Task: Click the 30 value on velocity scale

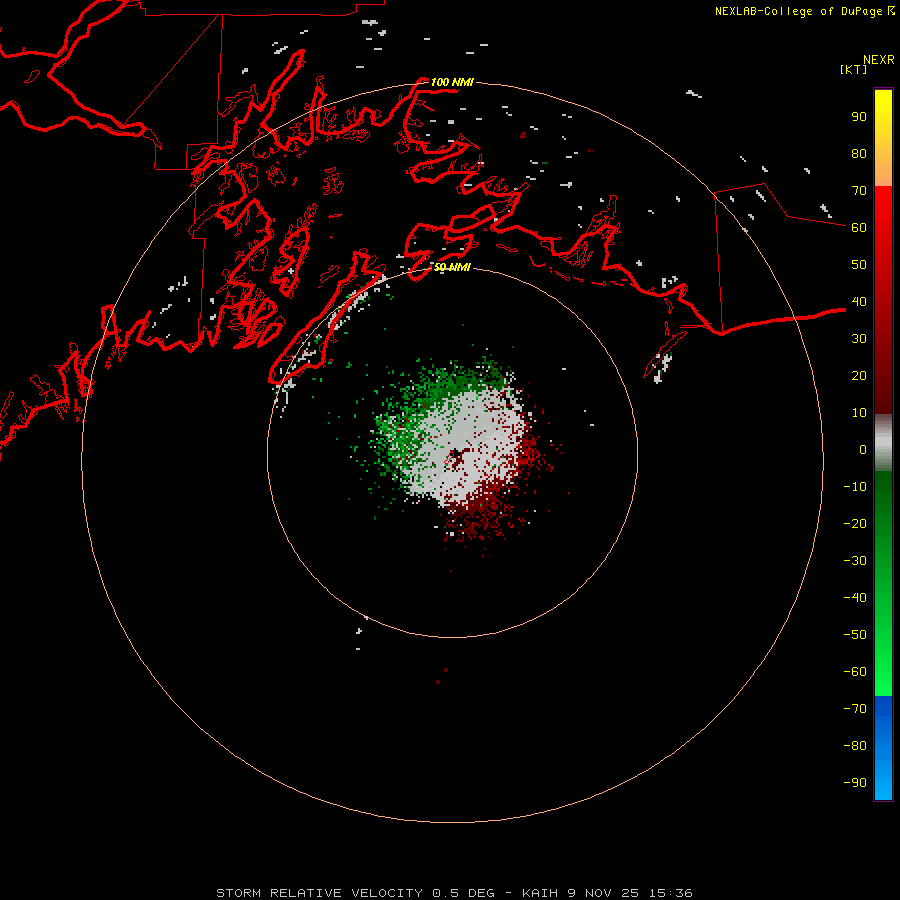Action: click(859, 339)
